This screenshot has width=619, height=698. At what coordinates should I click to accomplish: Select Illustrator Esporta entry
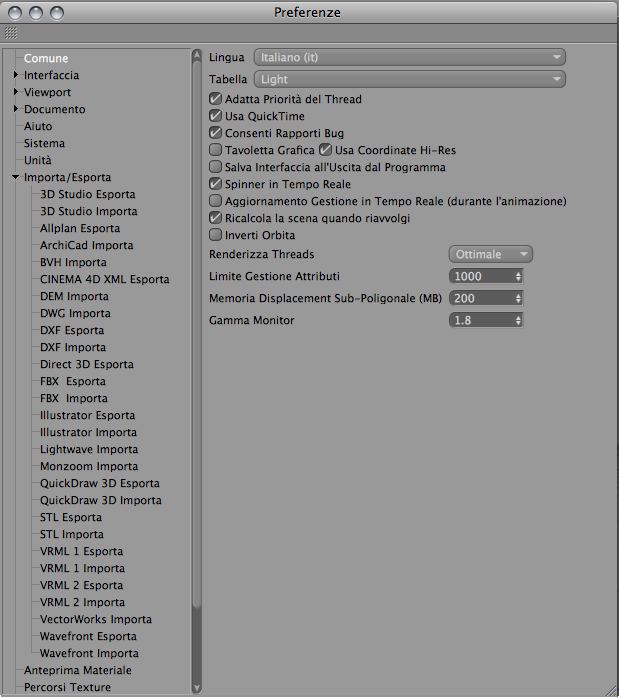(87, 415)
